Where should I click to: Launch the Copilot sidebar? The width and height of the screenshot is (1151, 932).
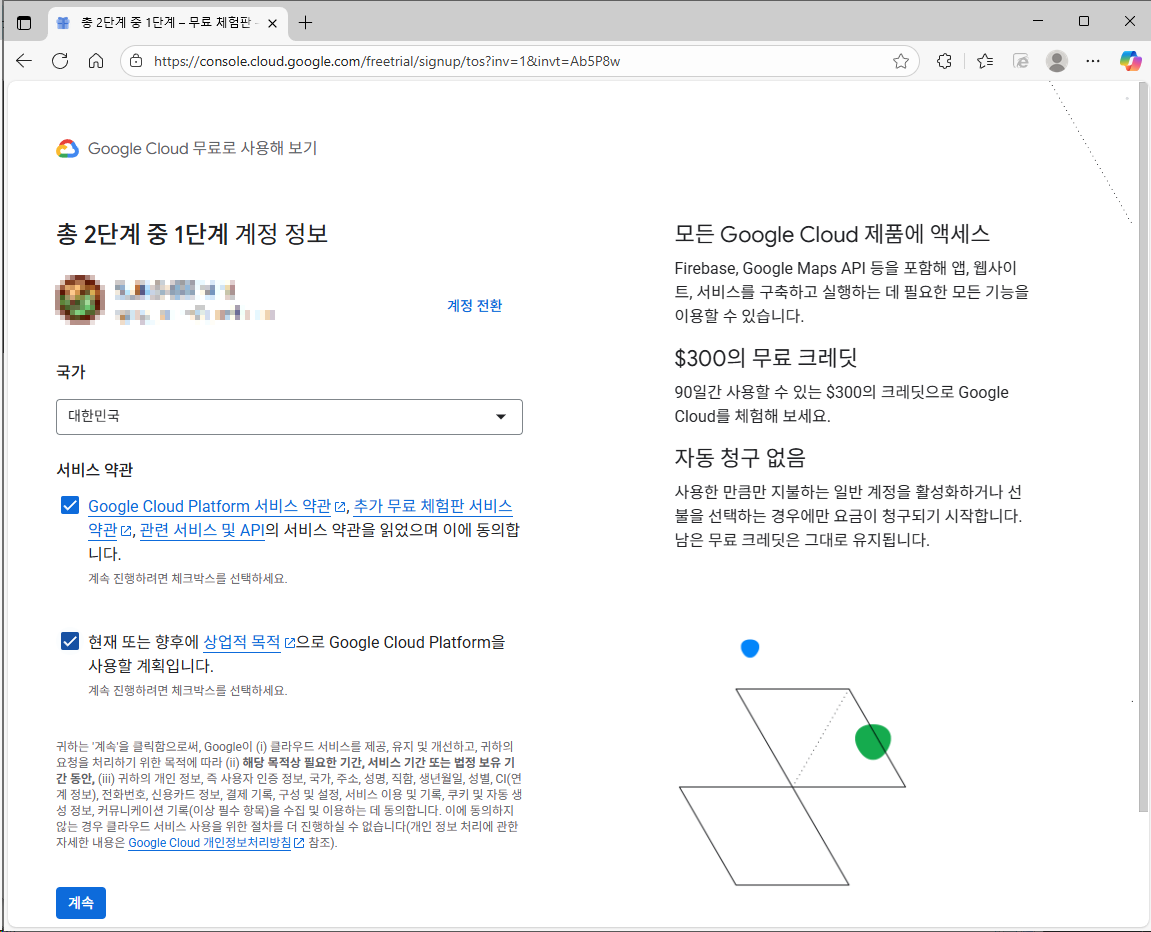click(x=1130, y=61)
